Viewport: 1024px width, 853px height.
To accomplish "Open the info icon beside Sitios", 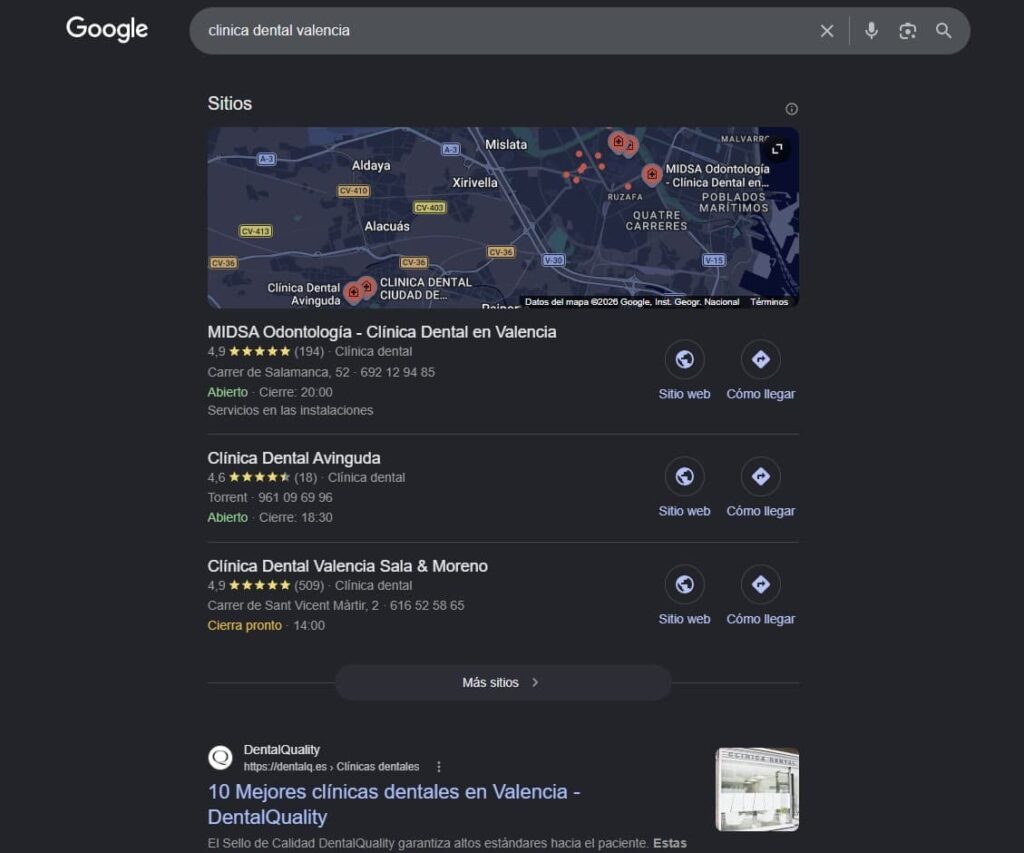I will (x=791, y=109).
